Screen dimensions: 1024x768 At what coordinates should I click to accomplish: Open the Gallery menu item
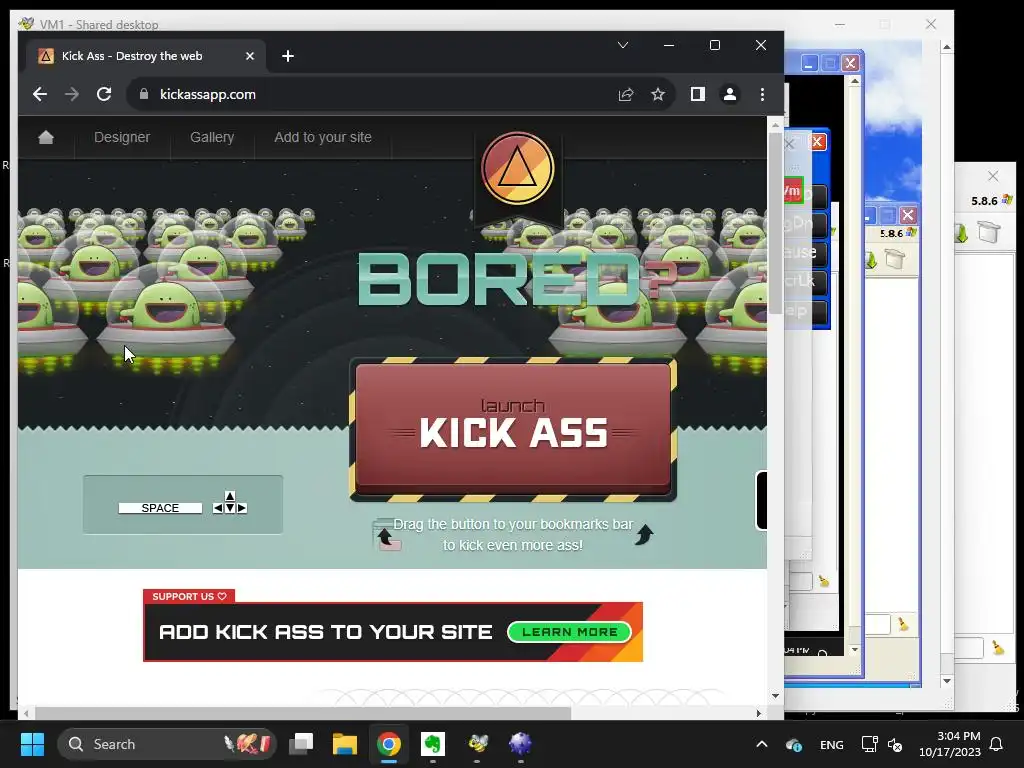(x=212, y=137)
